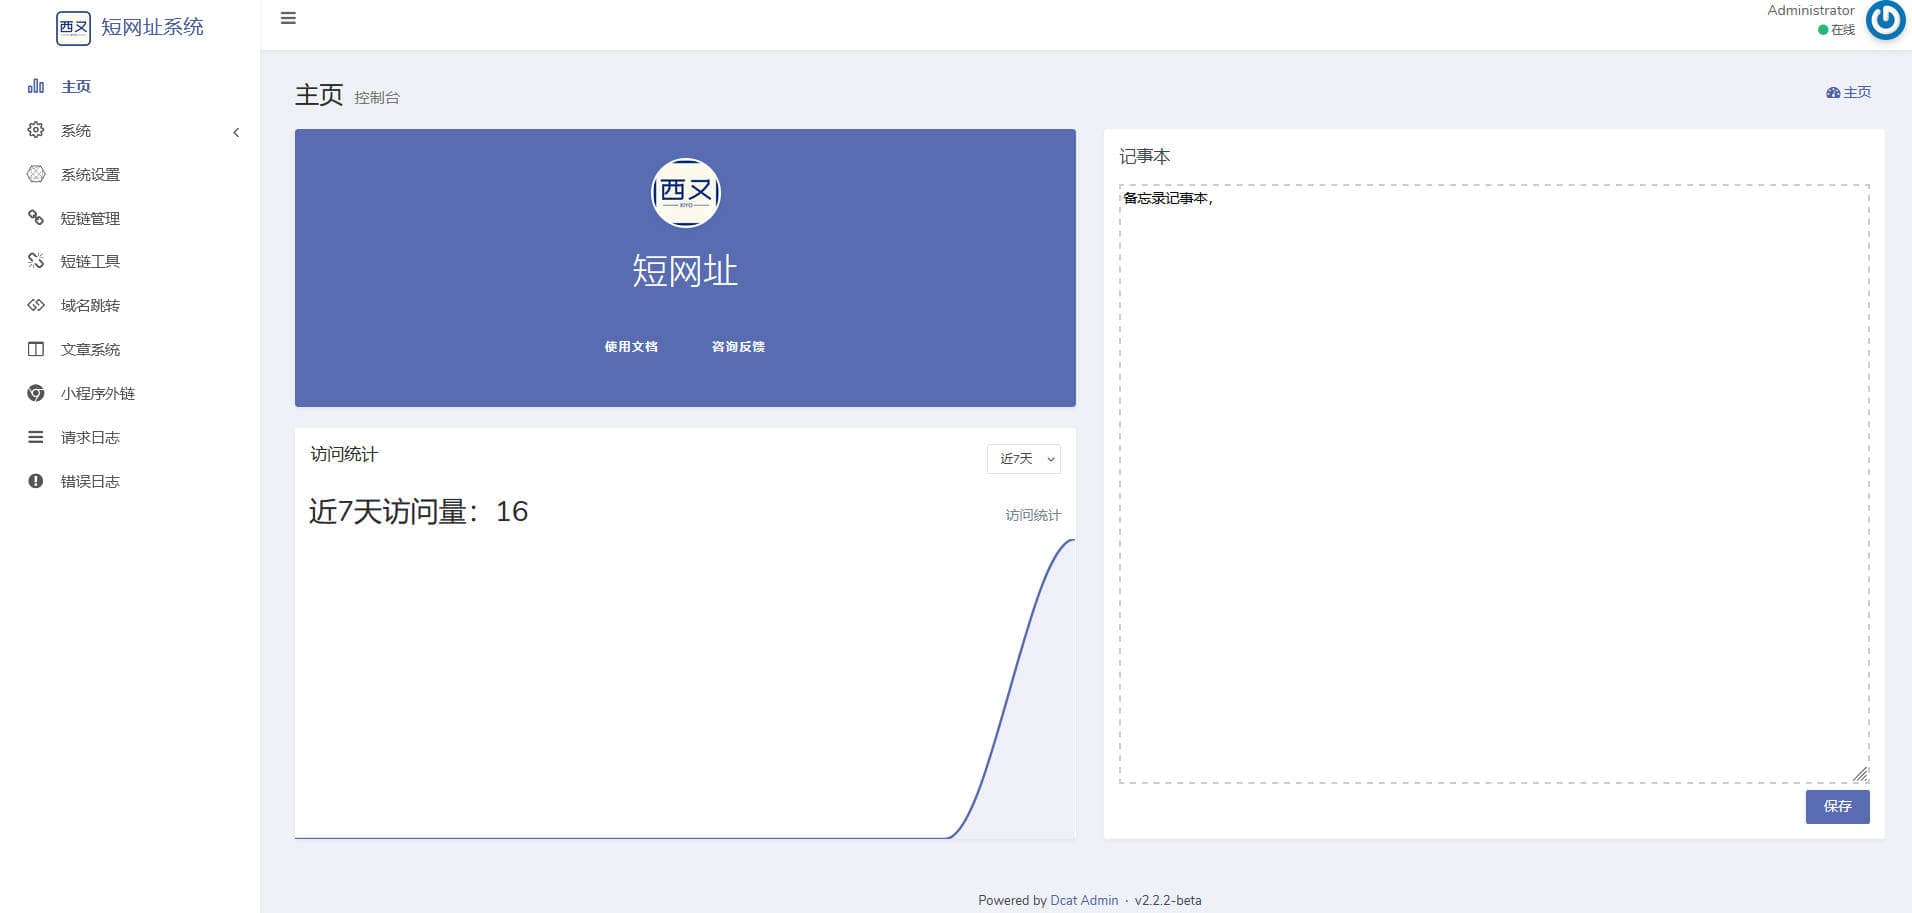Click the 错误日志 exclamation icon
The image size is (1912, 913).
[x=36, y=481]
